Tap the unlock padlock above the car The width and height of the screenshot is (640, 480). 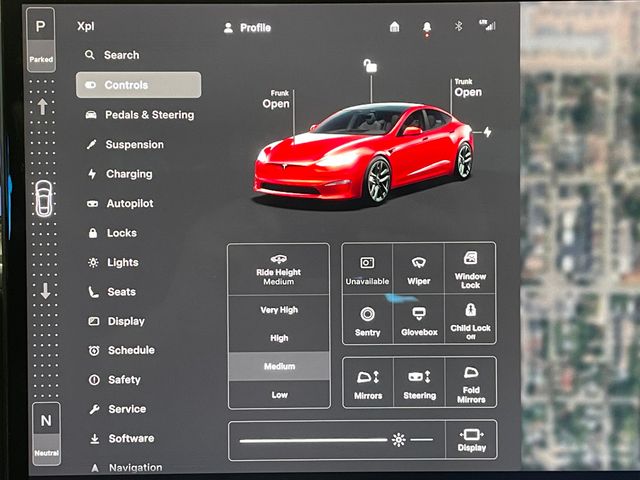click(370, 65)
